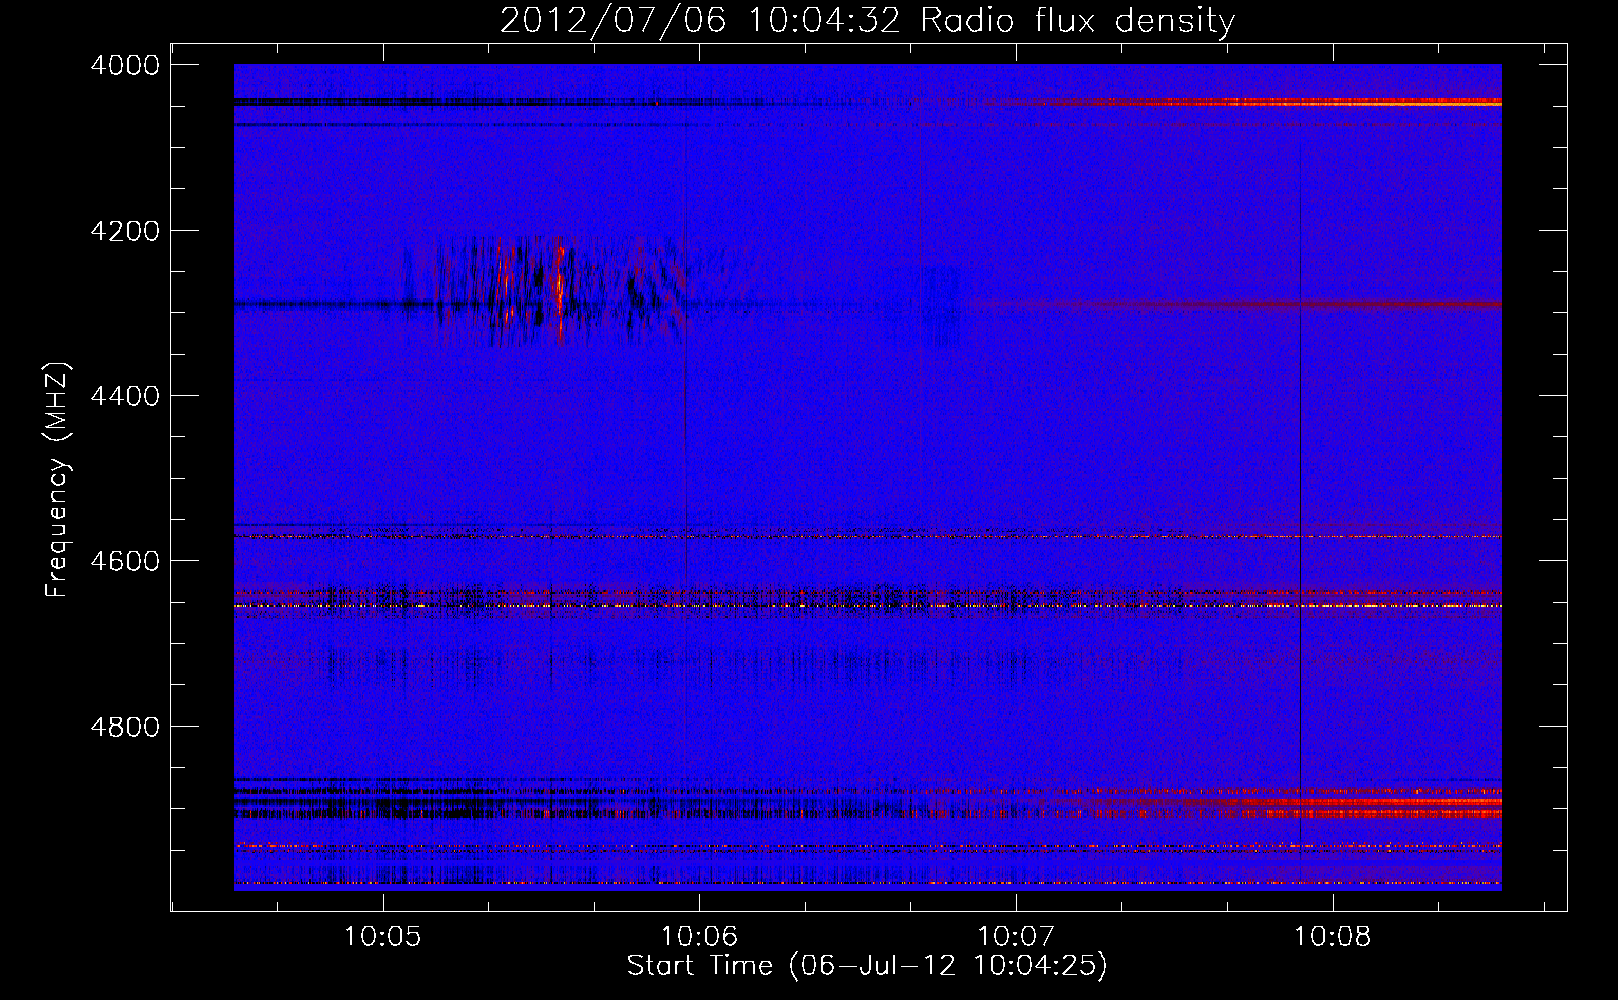Viewport: 1618px width, 1000px height.
Task: Click the 10:05 time tick label
Action: 382,936
